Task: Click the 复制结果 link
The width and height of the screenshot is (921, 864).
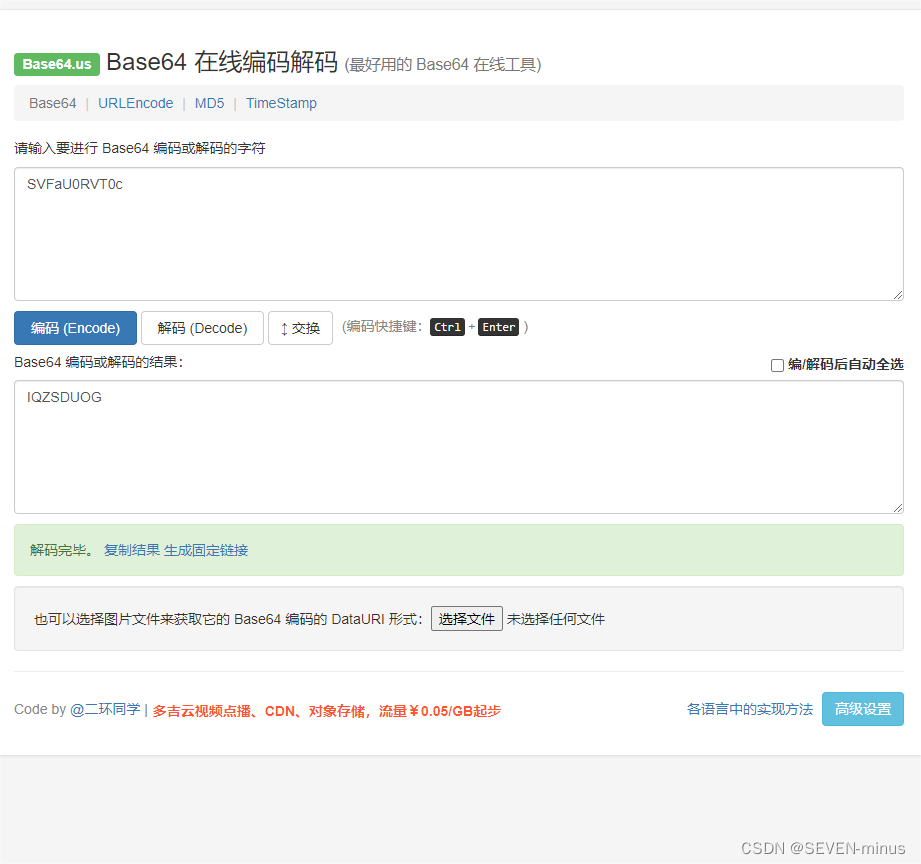Action: [x=132, y=550]
